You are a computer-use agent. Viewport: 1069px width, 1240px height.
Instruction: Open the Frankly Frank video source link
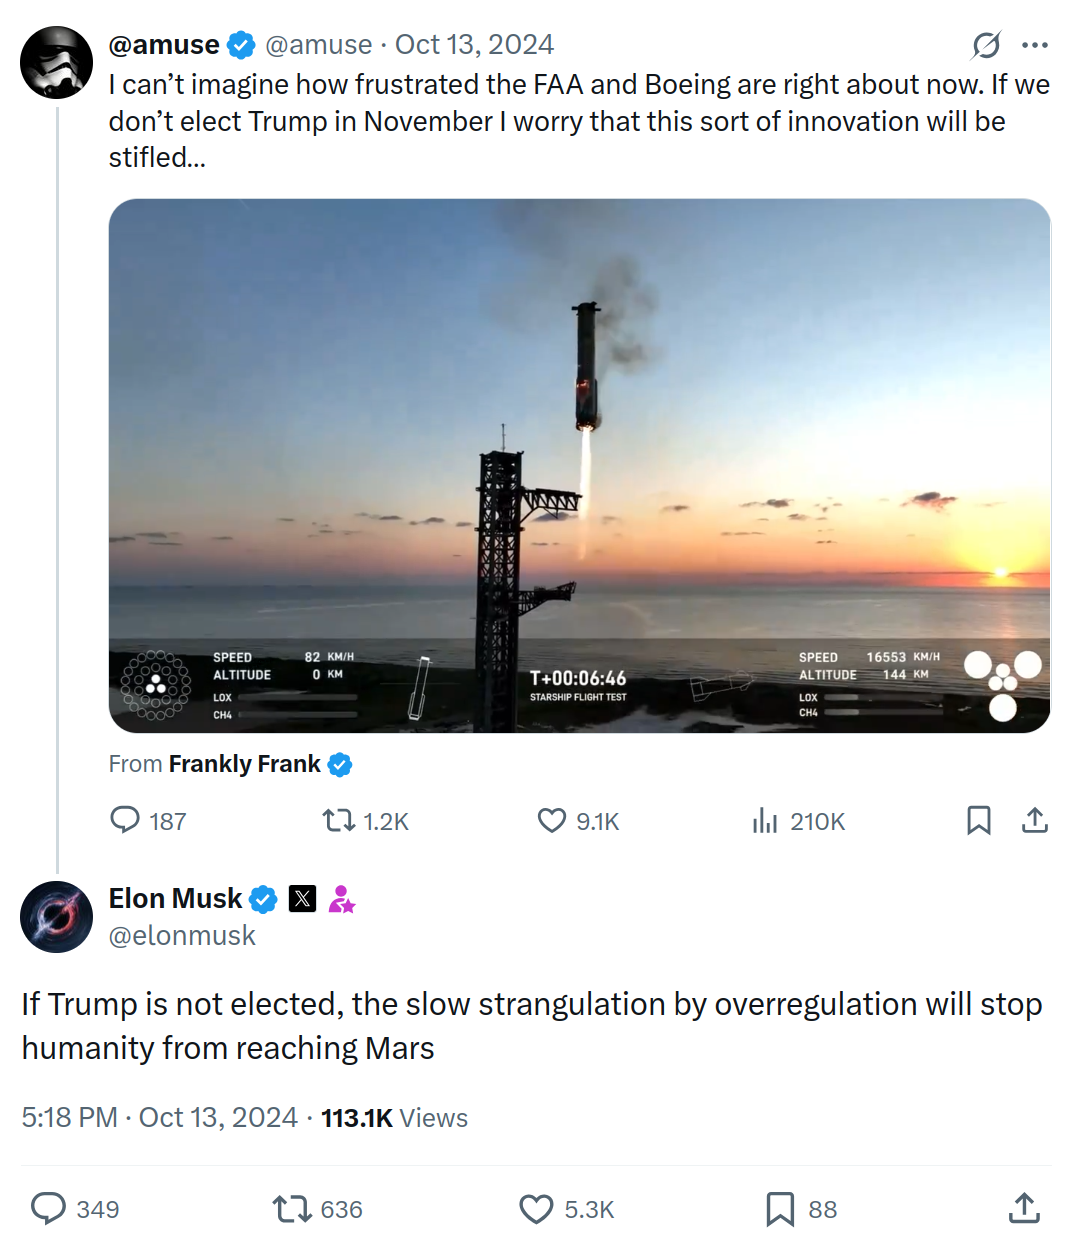pos(245,764)
